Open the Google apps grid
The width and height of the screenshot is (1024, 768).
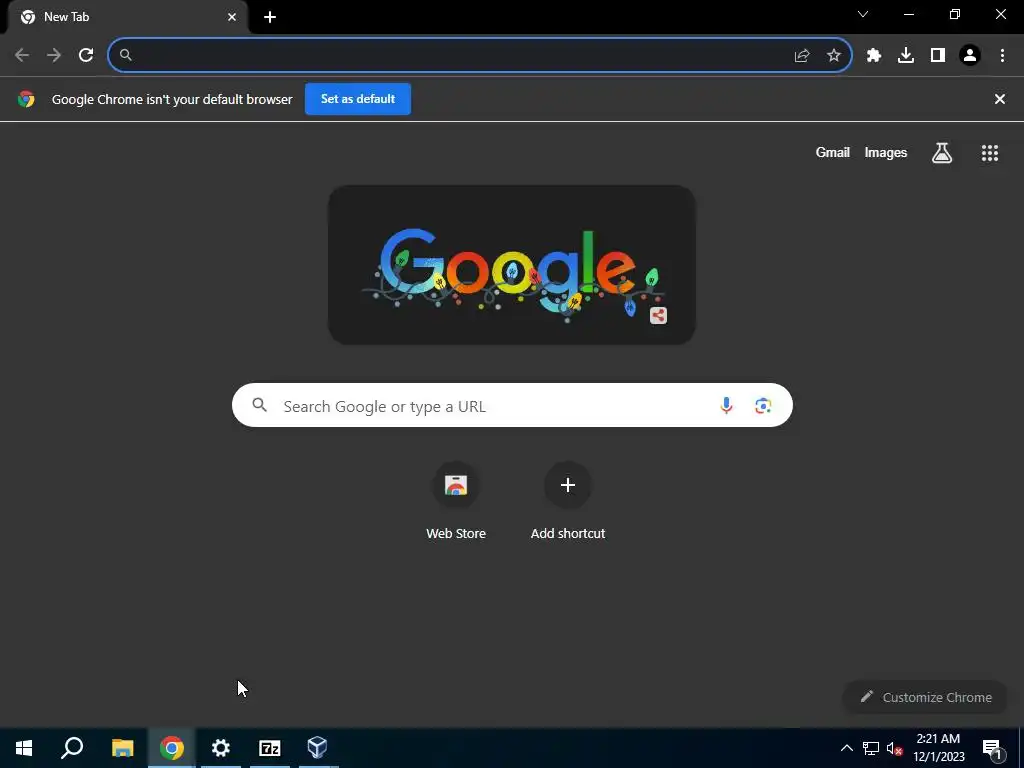pyautogui.click(x=990, y=153)
